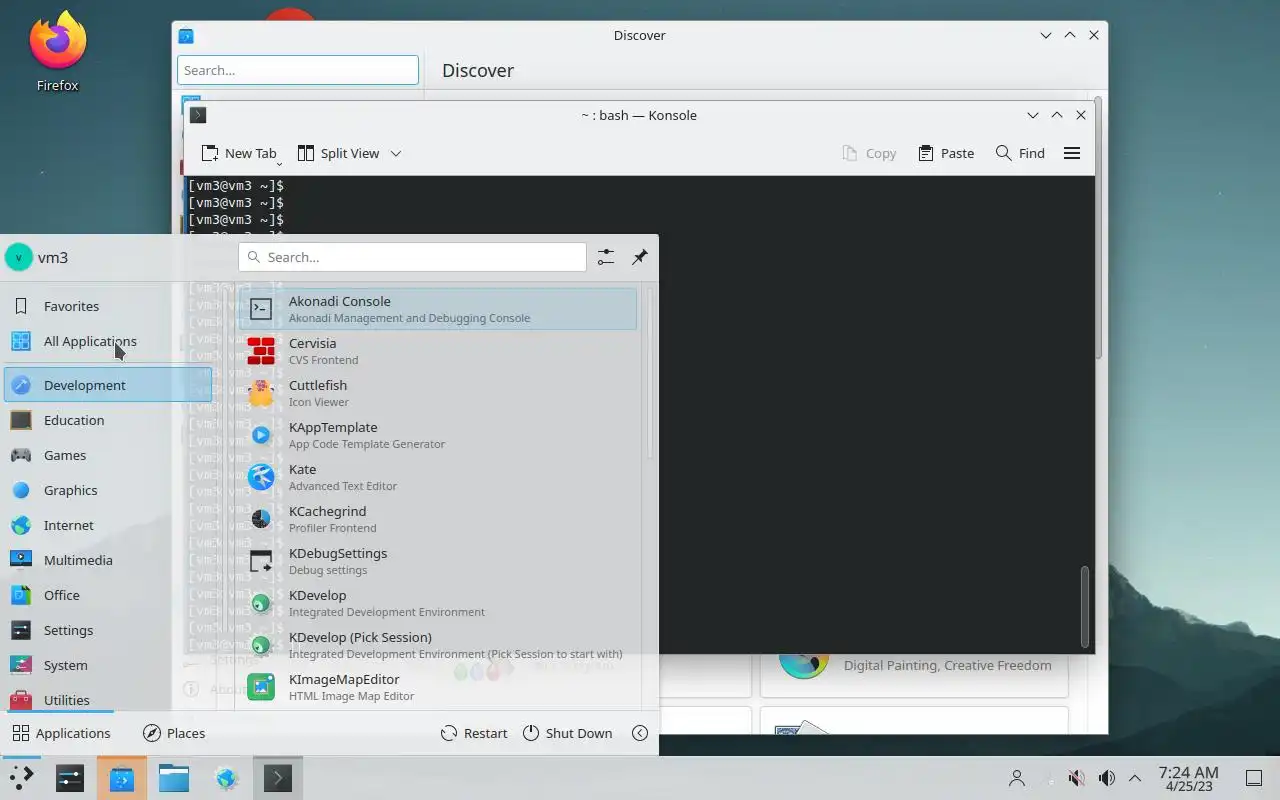Viewport: 1280px width, 800px height.
Task: Select Settings category in launcher
Action: pos(107,630)
